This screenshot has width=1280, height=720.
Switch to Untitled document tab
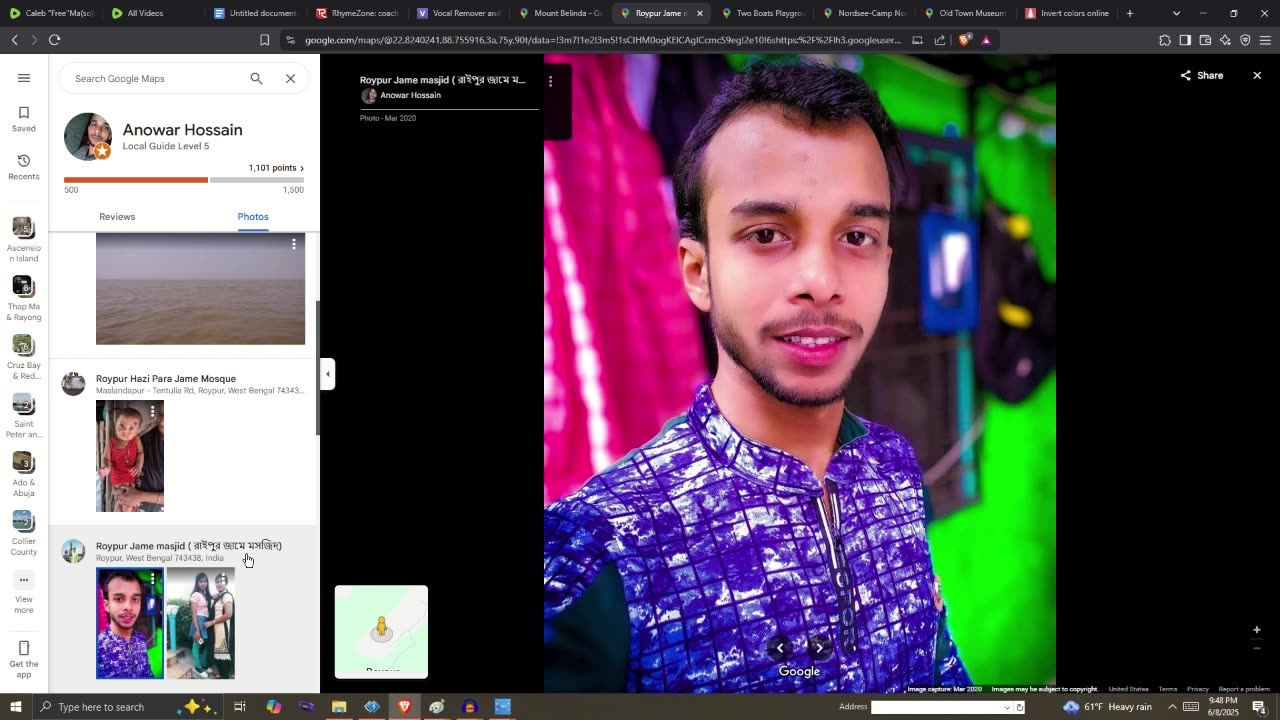(253, 13)
